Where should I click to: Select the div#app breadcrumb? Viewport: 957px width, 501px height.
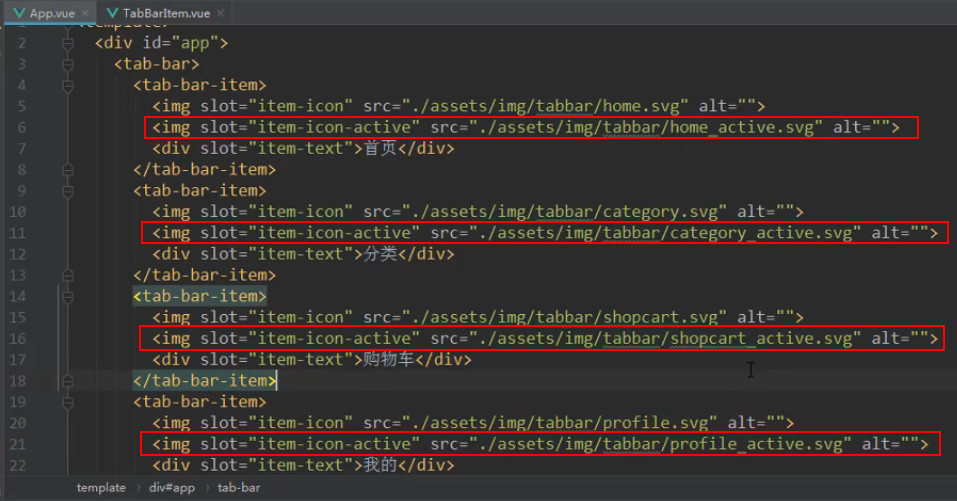point(172,488)
